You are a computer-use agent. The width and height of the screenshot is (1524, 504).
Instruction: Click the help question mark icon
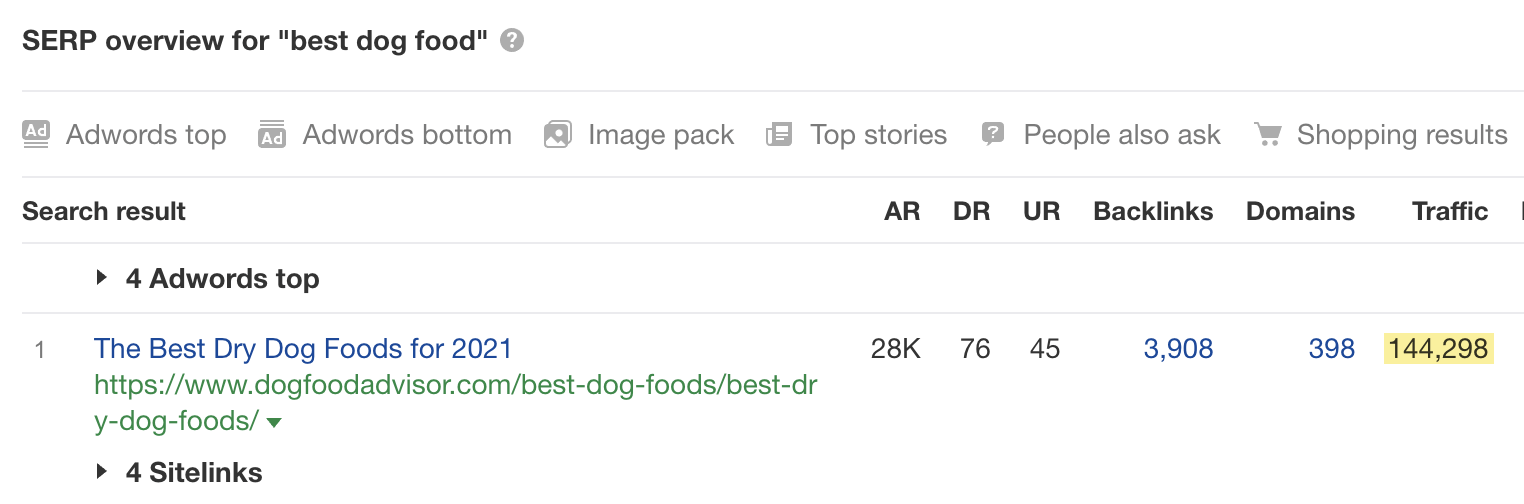coord(512,41)
